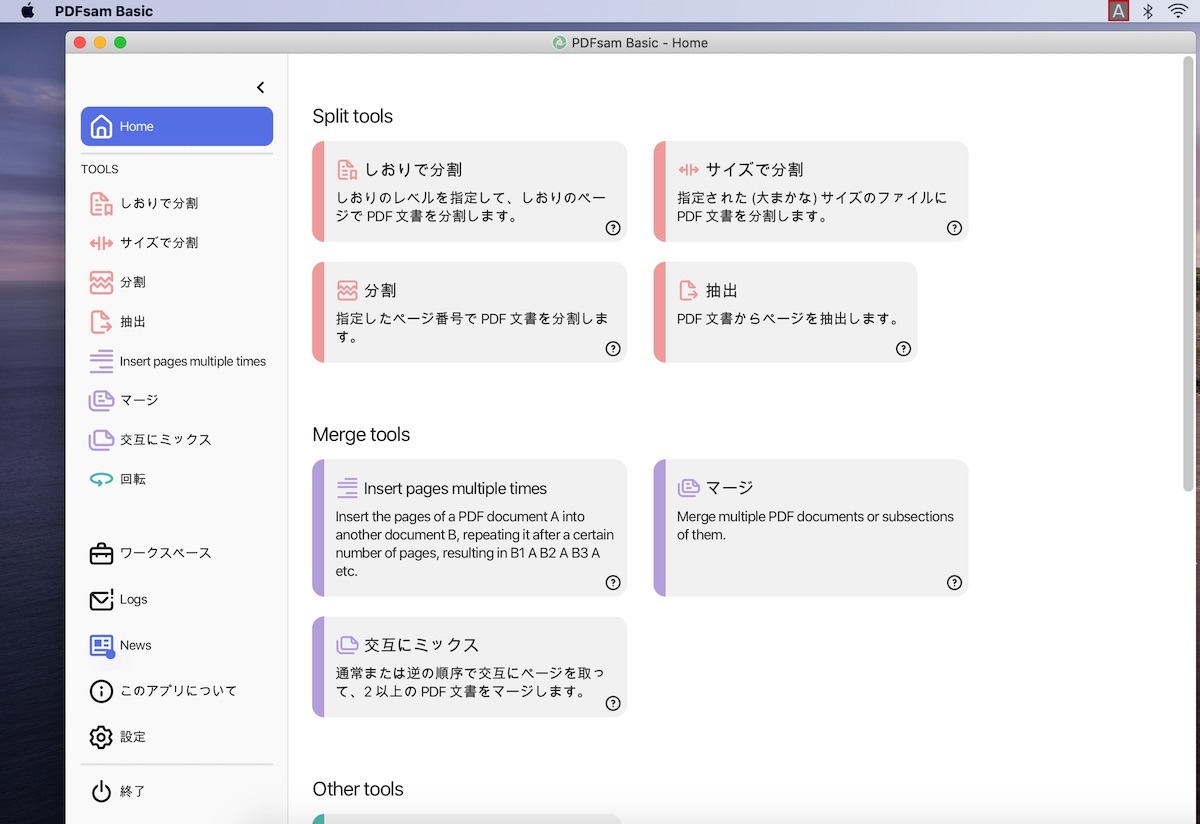Click Bluetooth icon in menu bar
This screenshot has width=1200, height=824.
coord(1148,11)
